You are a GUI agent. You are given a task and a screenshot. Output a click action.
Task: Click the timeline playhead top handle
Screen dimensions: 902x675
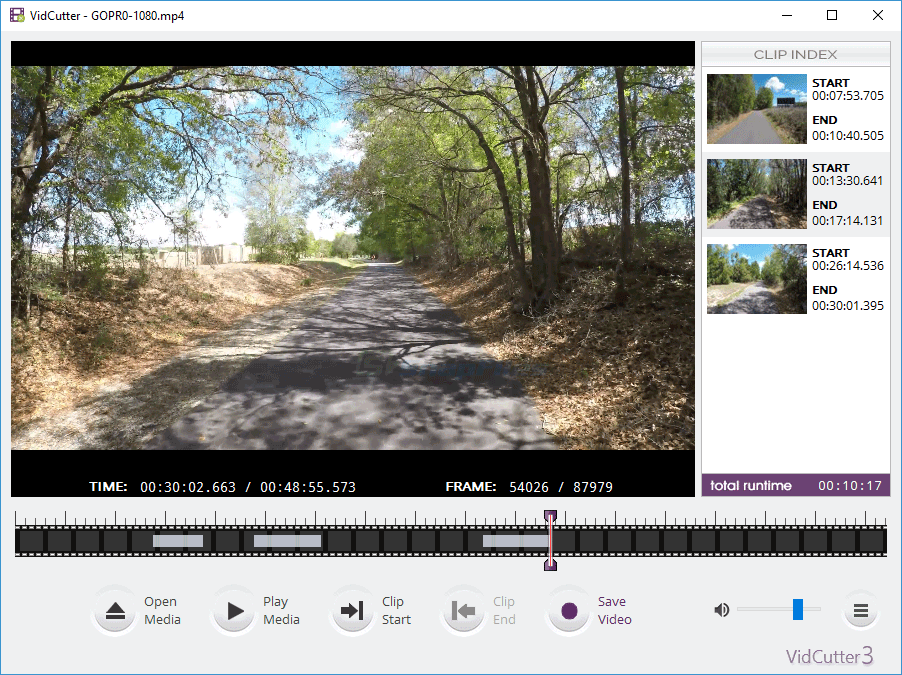point(550,516)
